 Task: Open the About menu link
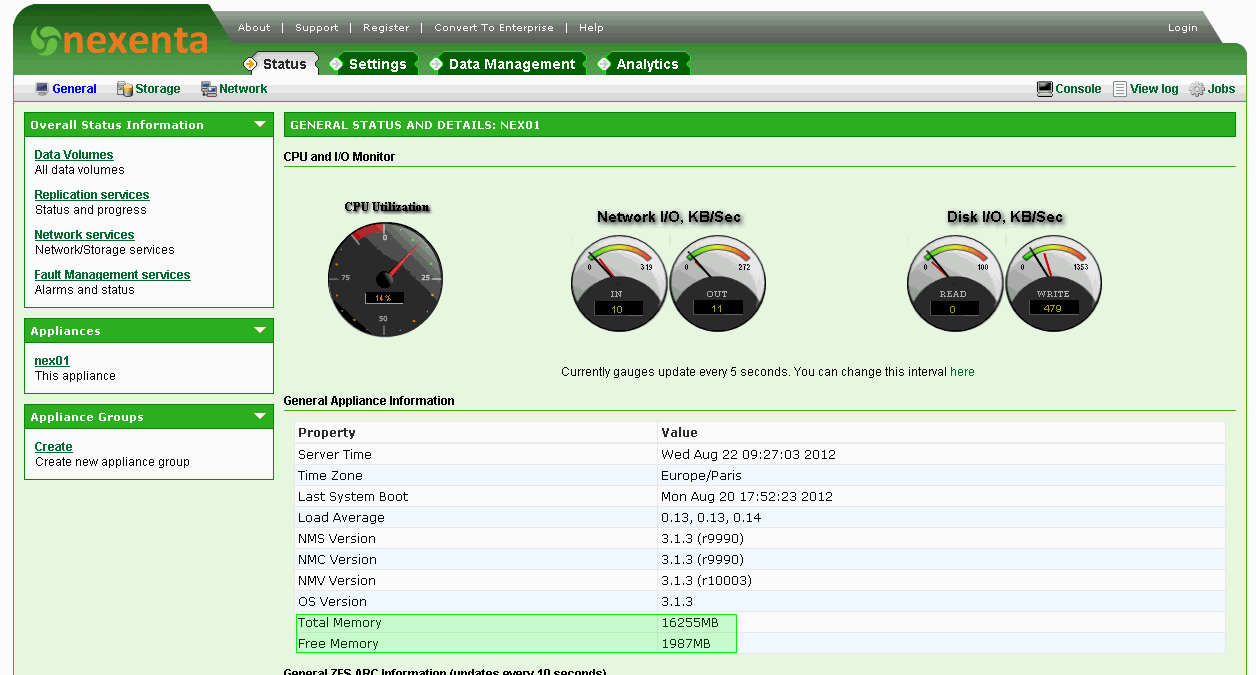click(254, 28)
